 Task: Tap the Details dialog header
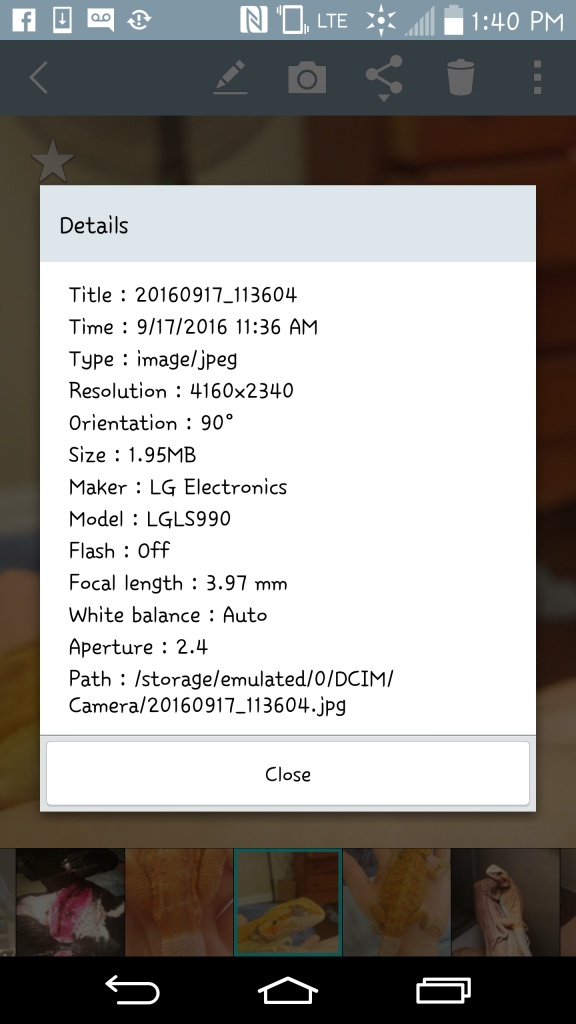tap(288, 224)
